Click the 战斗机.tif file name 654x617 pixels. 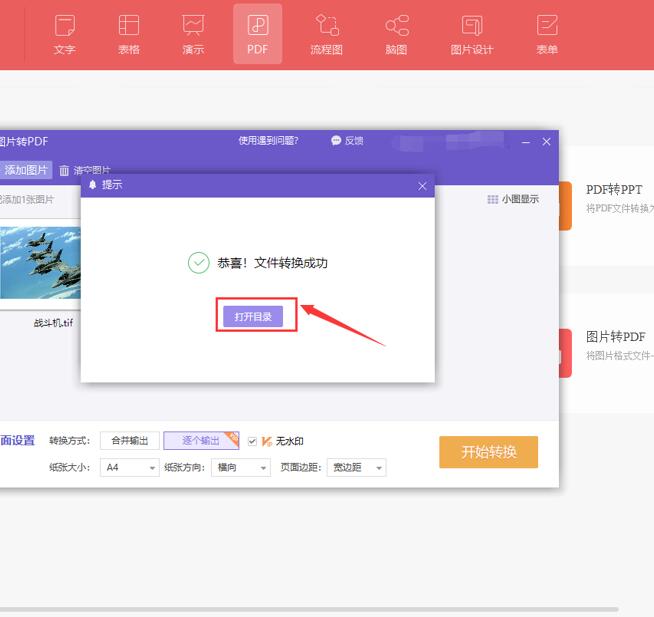tap(53, 322)
